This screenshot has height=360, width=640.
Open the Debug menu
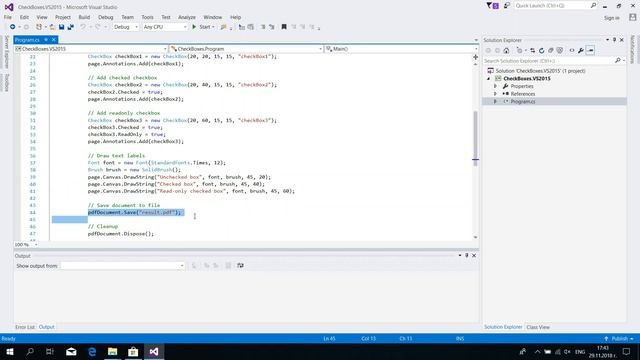coord(105,17)
